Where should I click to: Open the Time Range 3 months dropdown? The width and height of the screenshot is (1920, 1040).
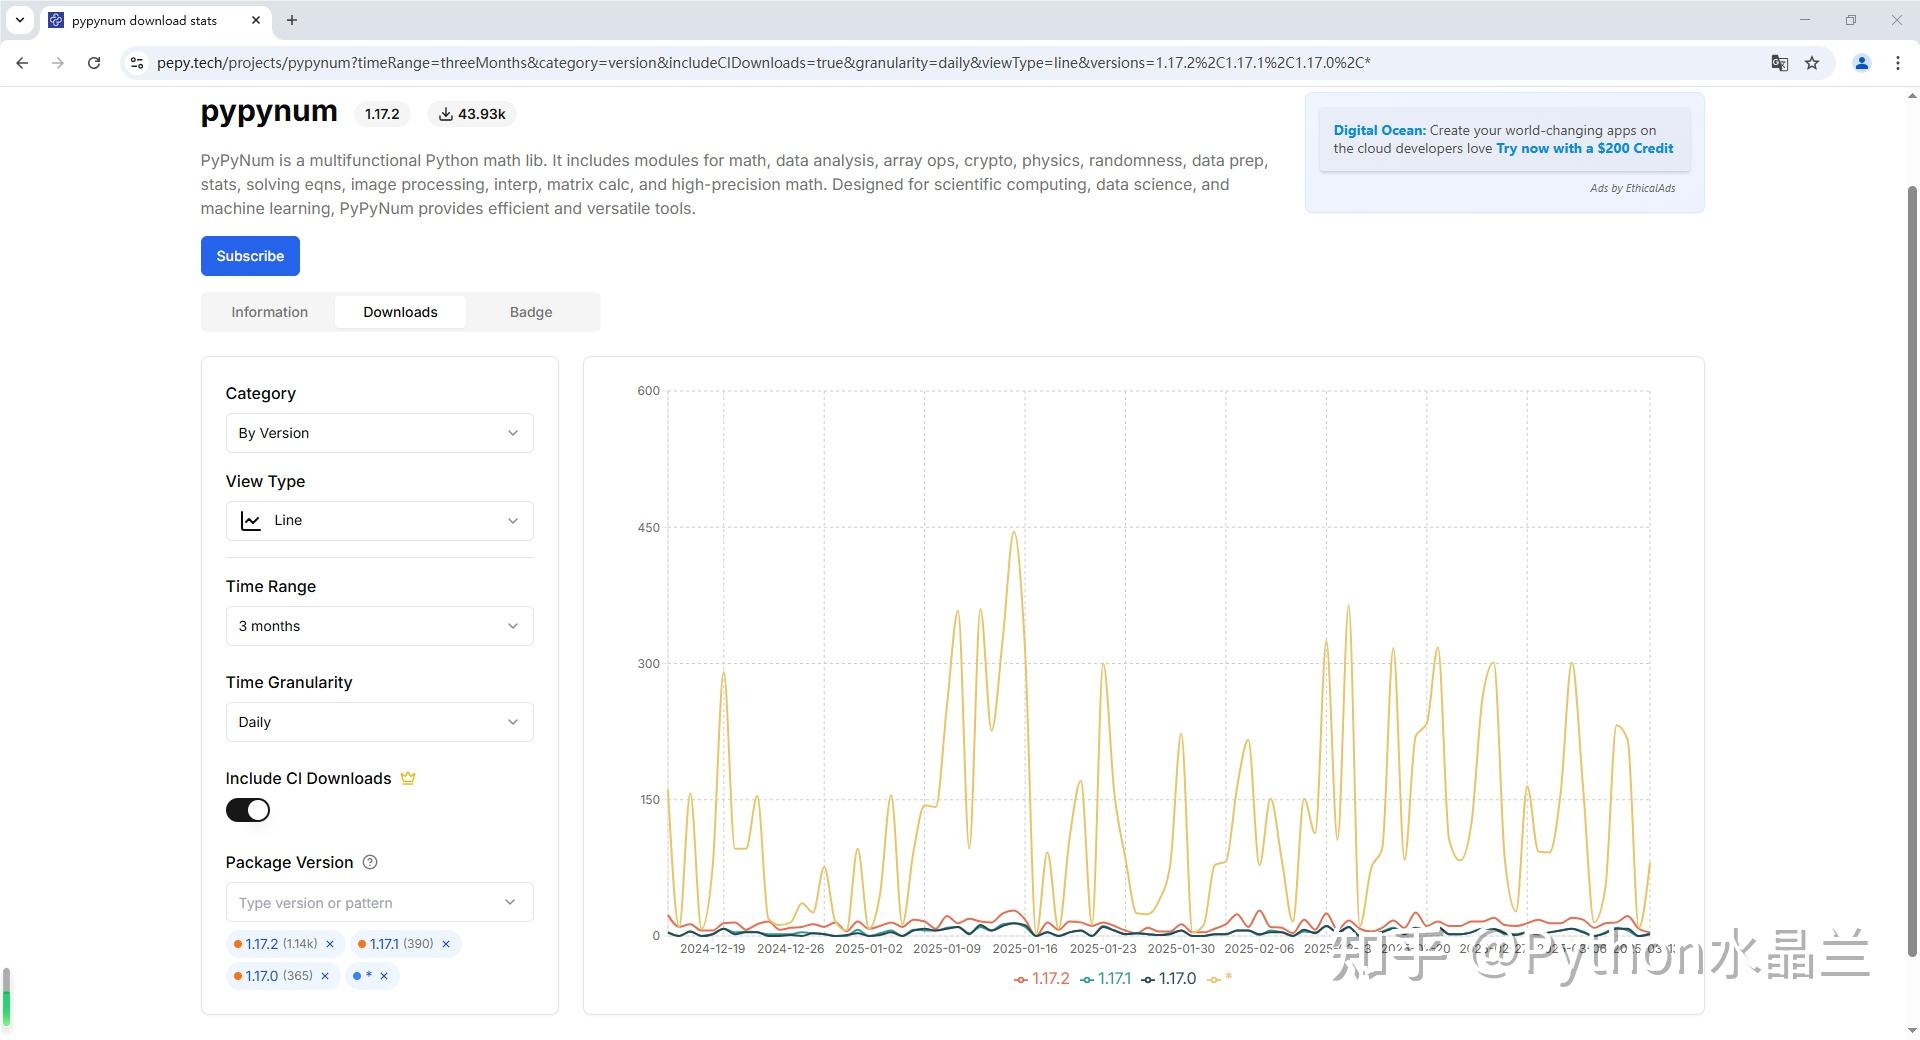pos(379,626)
